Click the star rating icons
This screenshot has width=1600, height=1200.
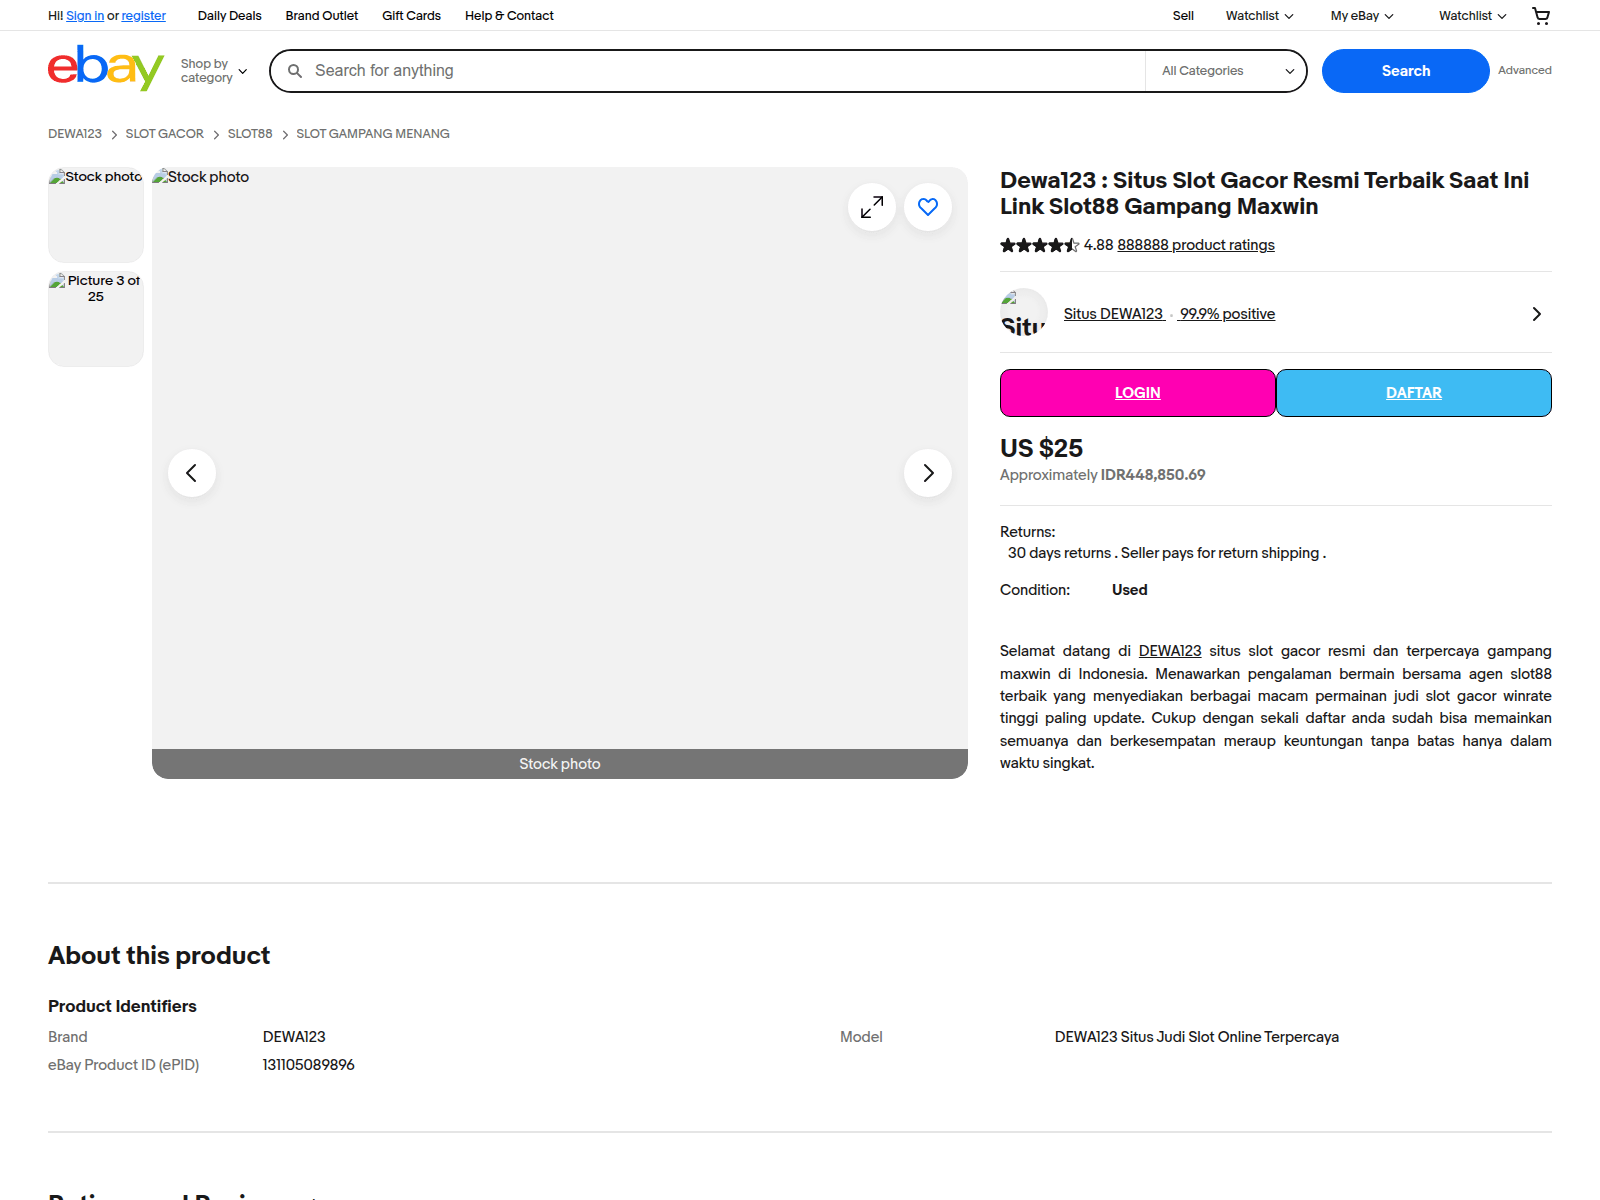click(1040, 245)
